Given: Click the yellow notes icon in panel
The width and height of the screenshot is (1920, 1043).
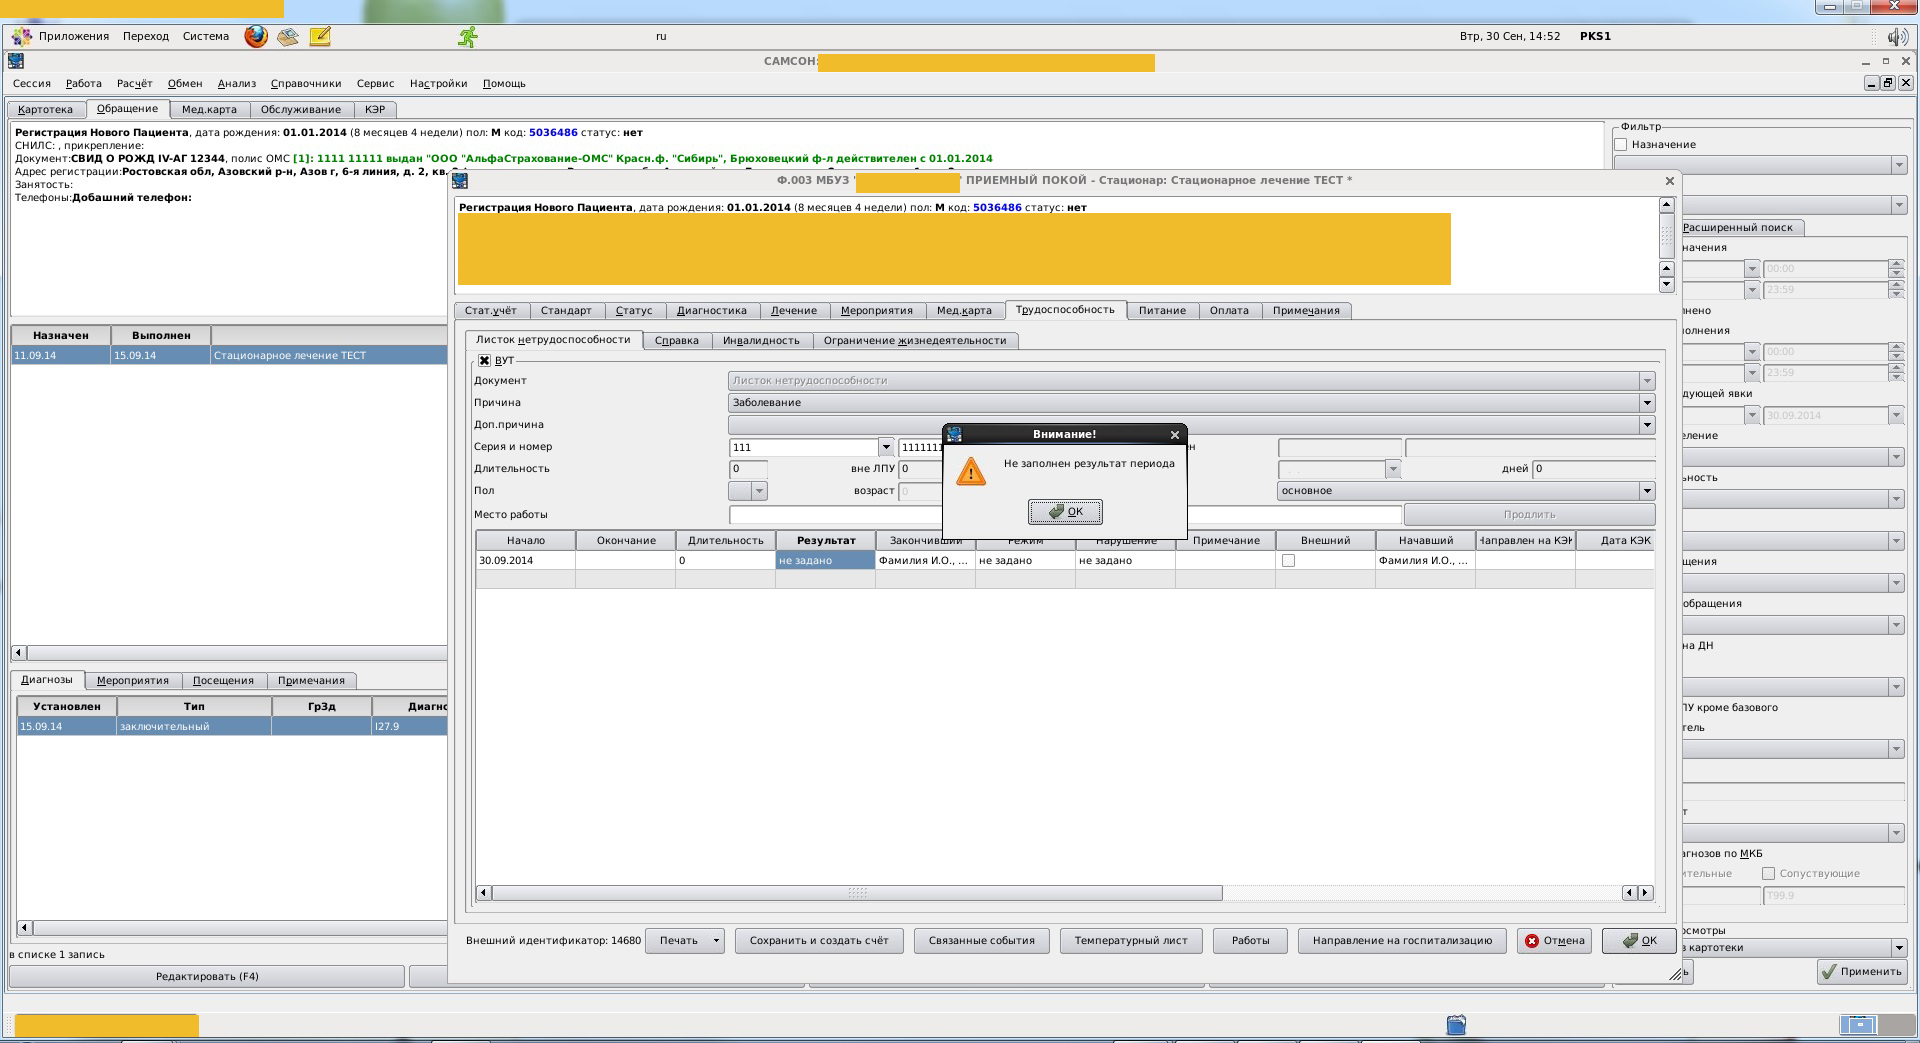Looking at the screenshot, I should (320, 37).
